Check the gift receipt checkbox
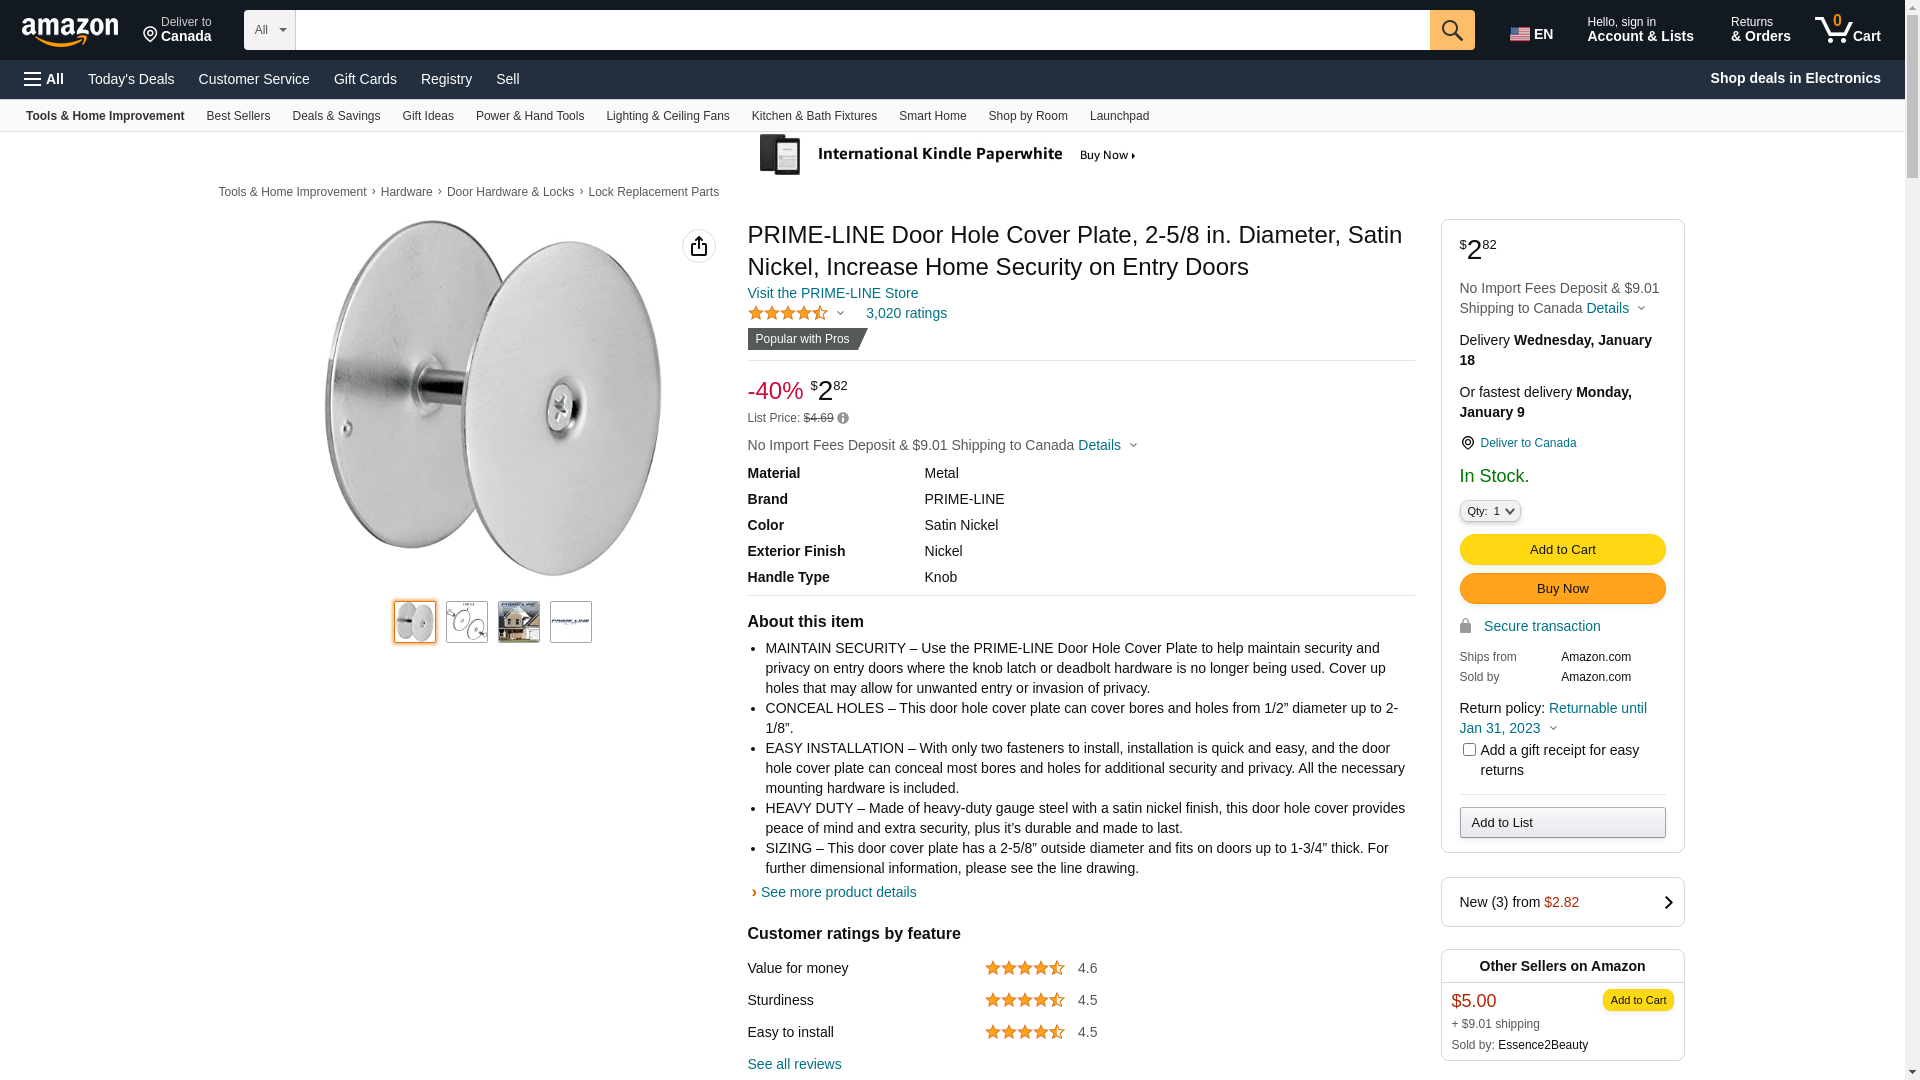Screen dimensions: 1920x1080 [x=1469, y=749]
